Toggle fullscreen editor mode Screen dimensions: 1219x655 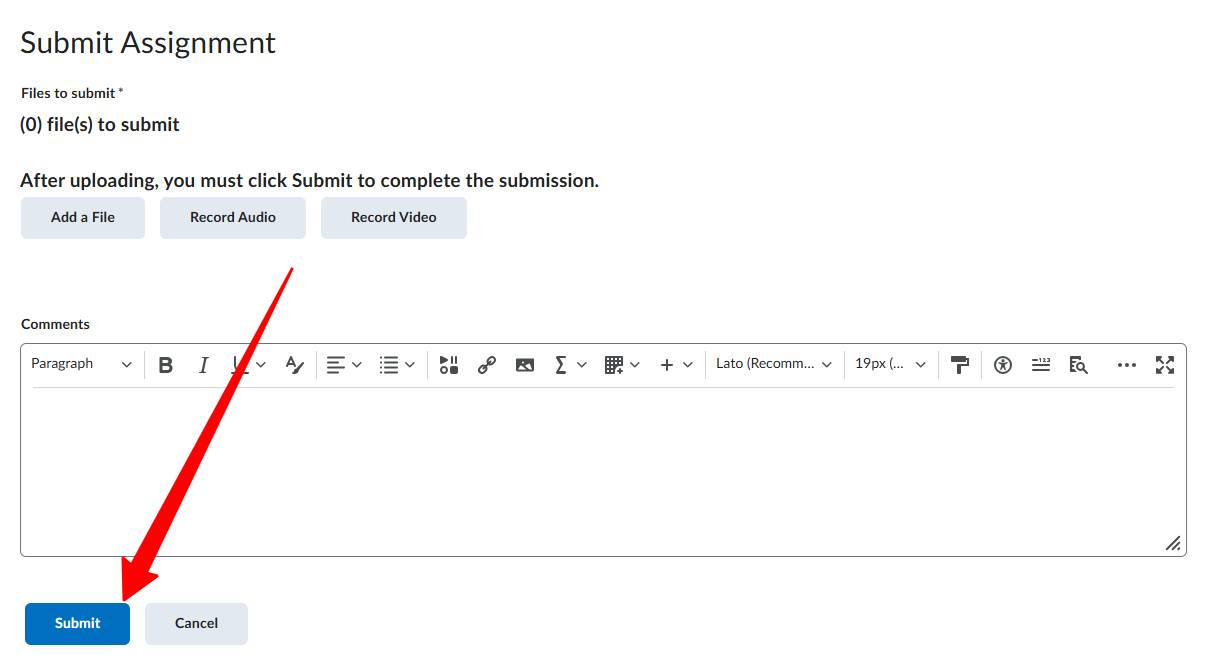1165,365
